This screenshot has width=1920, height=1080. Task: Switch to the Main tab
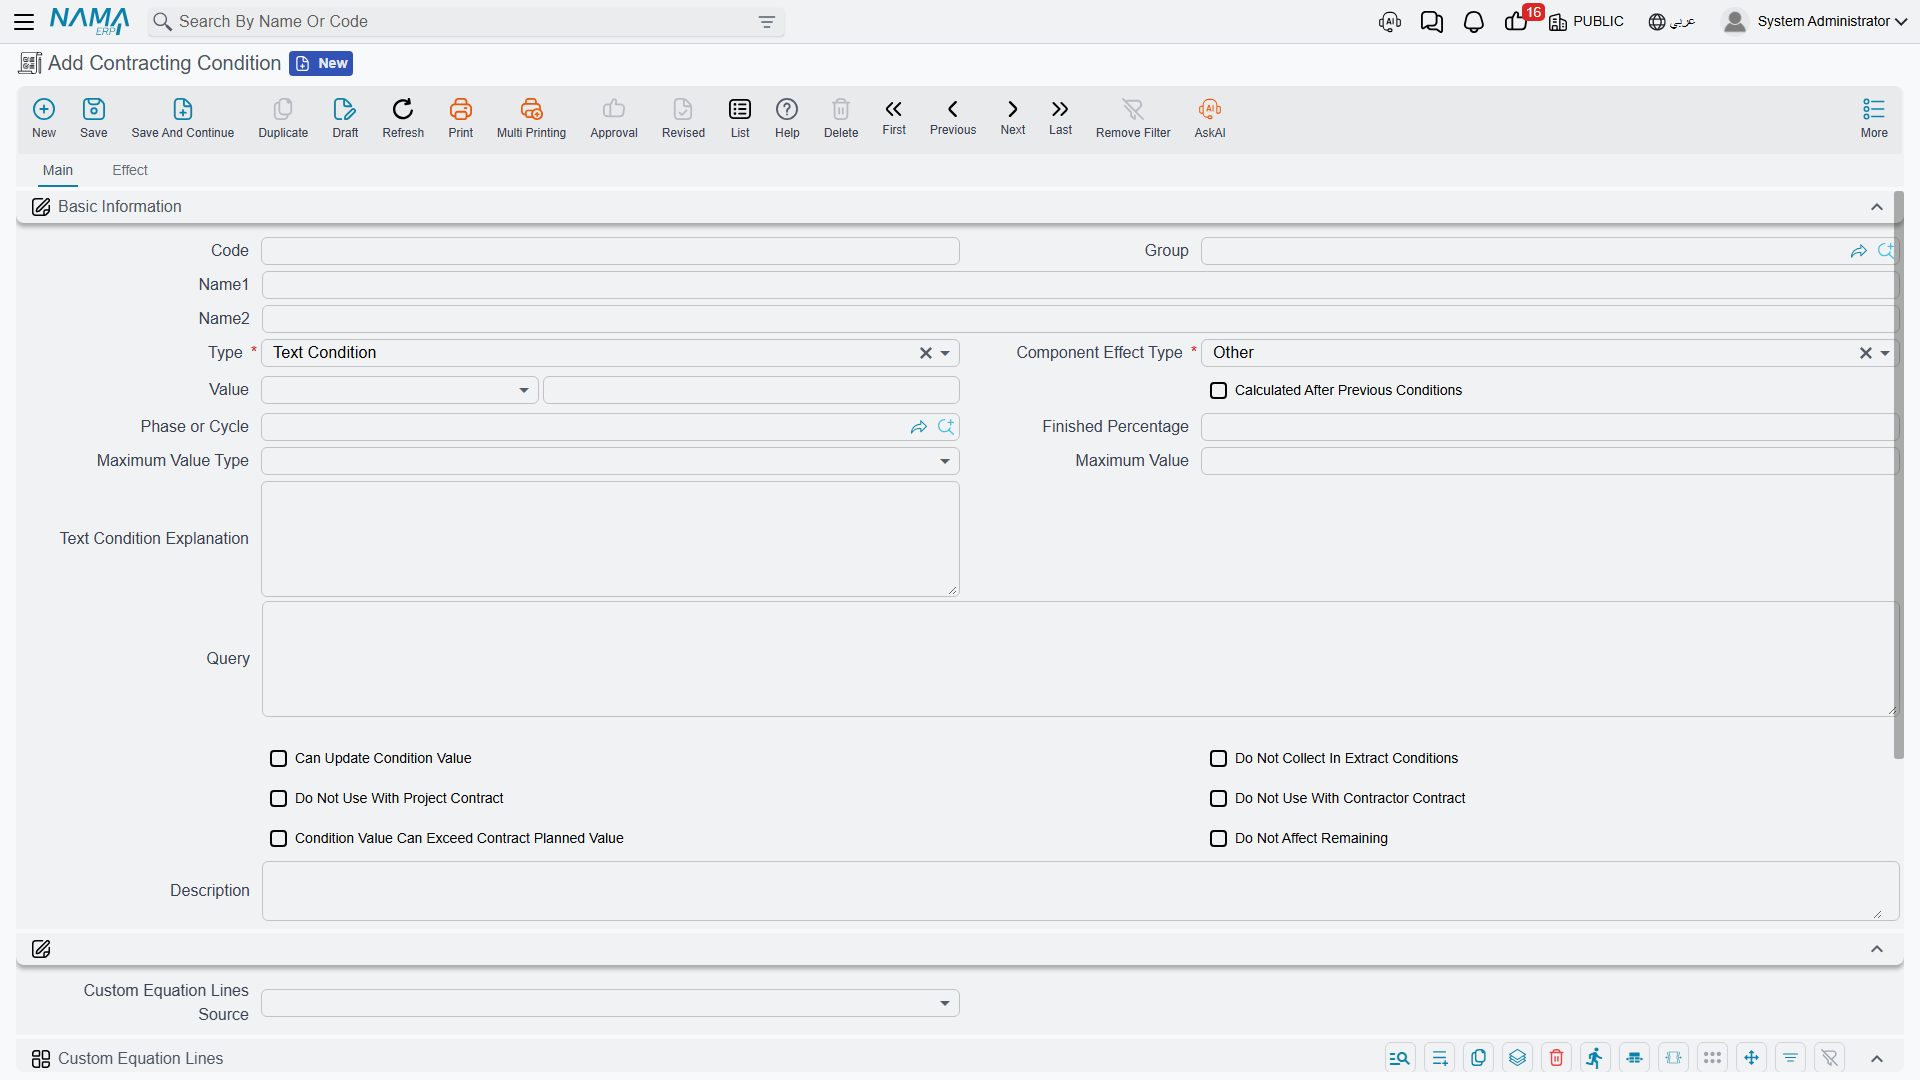tap(58, 170)
